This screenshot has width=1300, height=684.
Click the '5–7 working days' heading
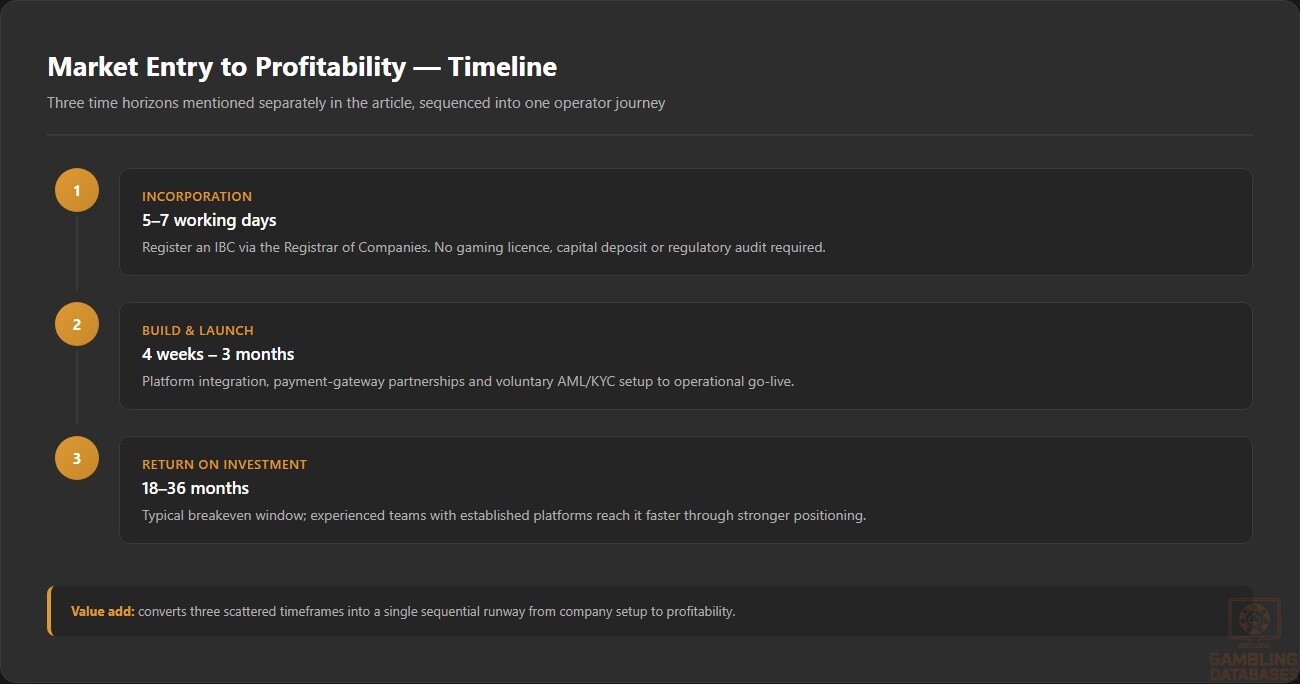coord(209,220)
